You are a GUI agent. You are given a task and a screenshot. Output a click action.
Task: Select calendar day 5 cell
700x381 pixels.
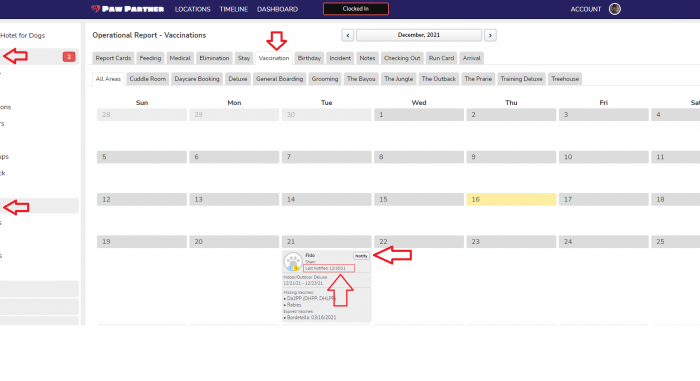pos(142,157)
